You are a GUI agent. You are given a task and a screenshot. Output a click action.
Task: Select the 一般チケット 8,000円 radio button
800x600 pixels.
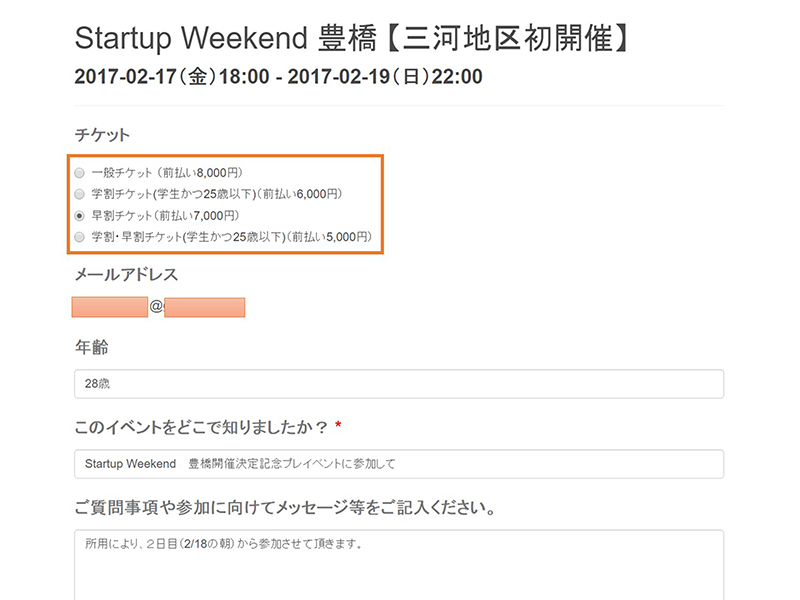coord(80,173)
